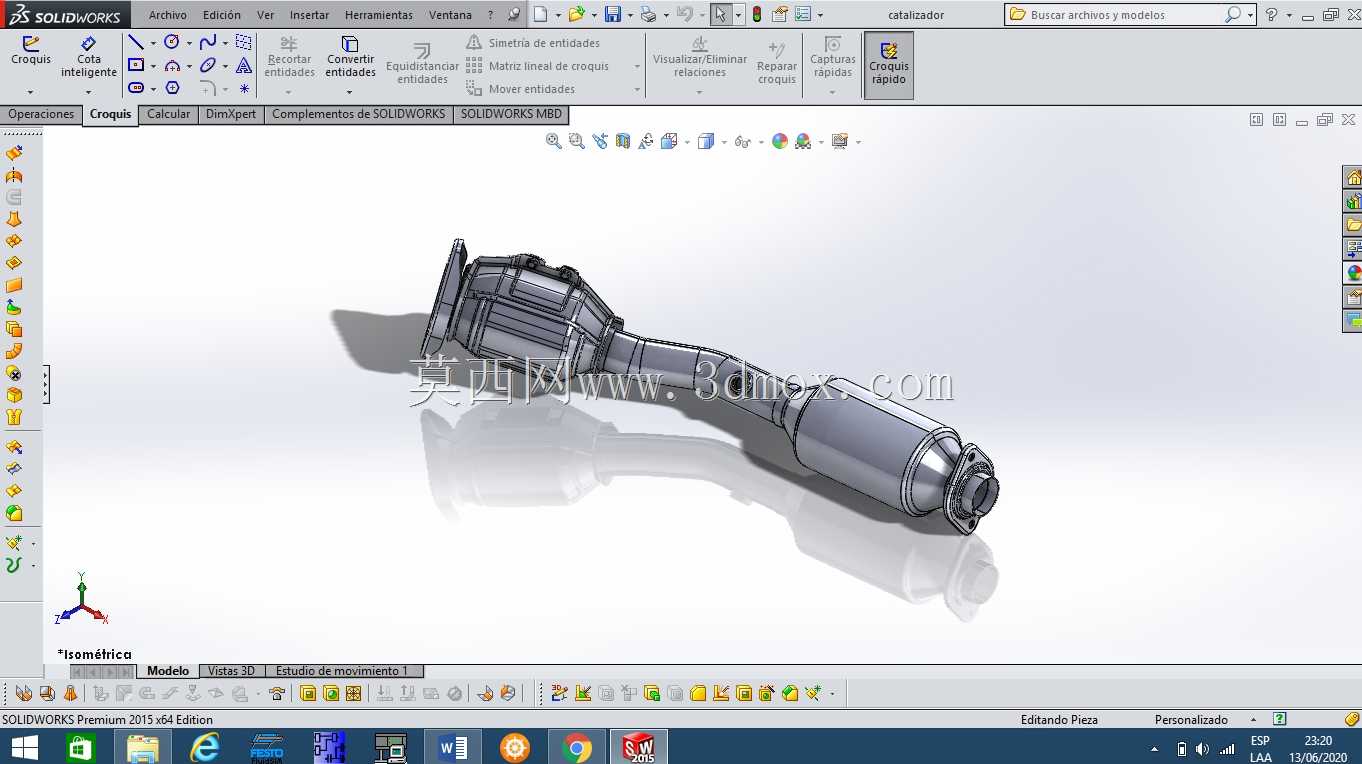The width and height of the screenshot is (1362, 764).
Task: Click Personalizado in the status bar
Action: coord(1191,720)
